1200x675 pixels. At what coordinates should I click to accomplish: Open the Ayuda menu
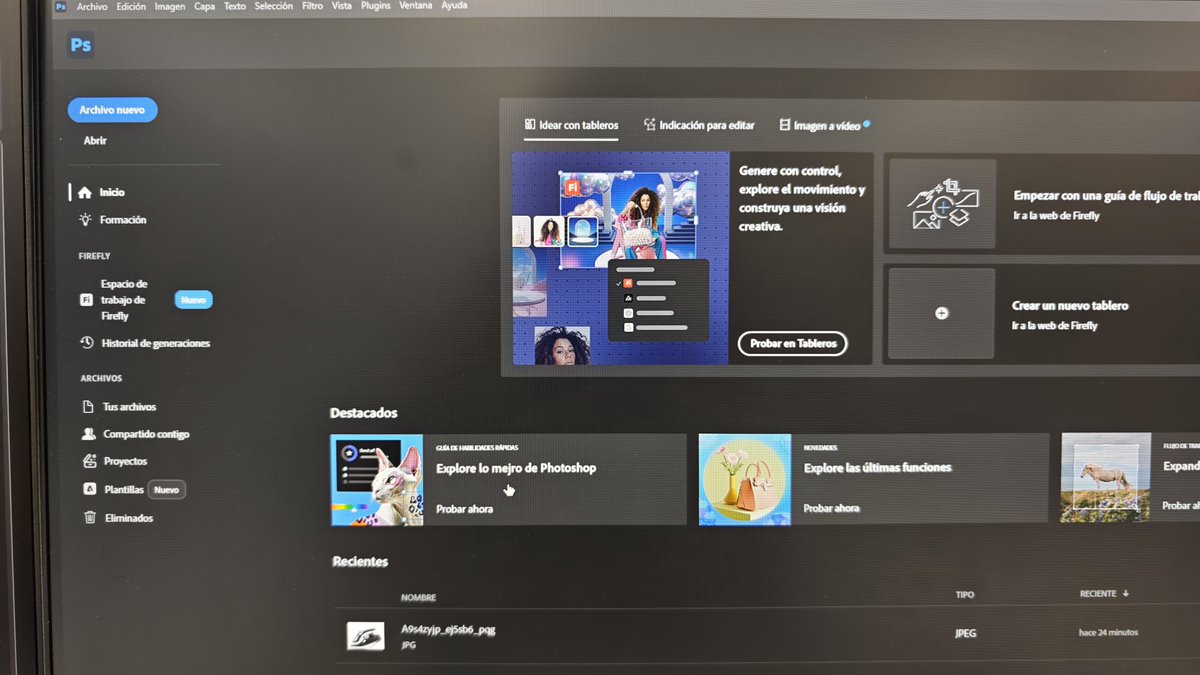(454, 6)
